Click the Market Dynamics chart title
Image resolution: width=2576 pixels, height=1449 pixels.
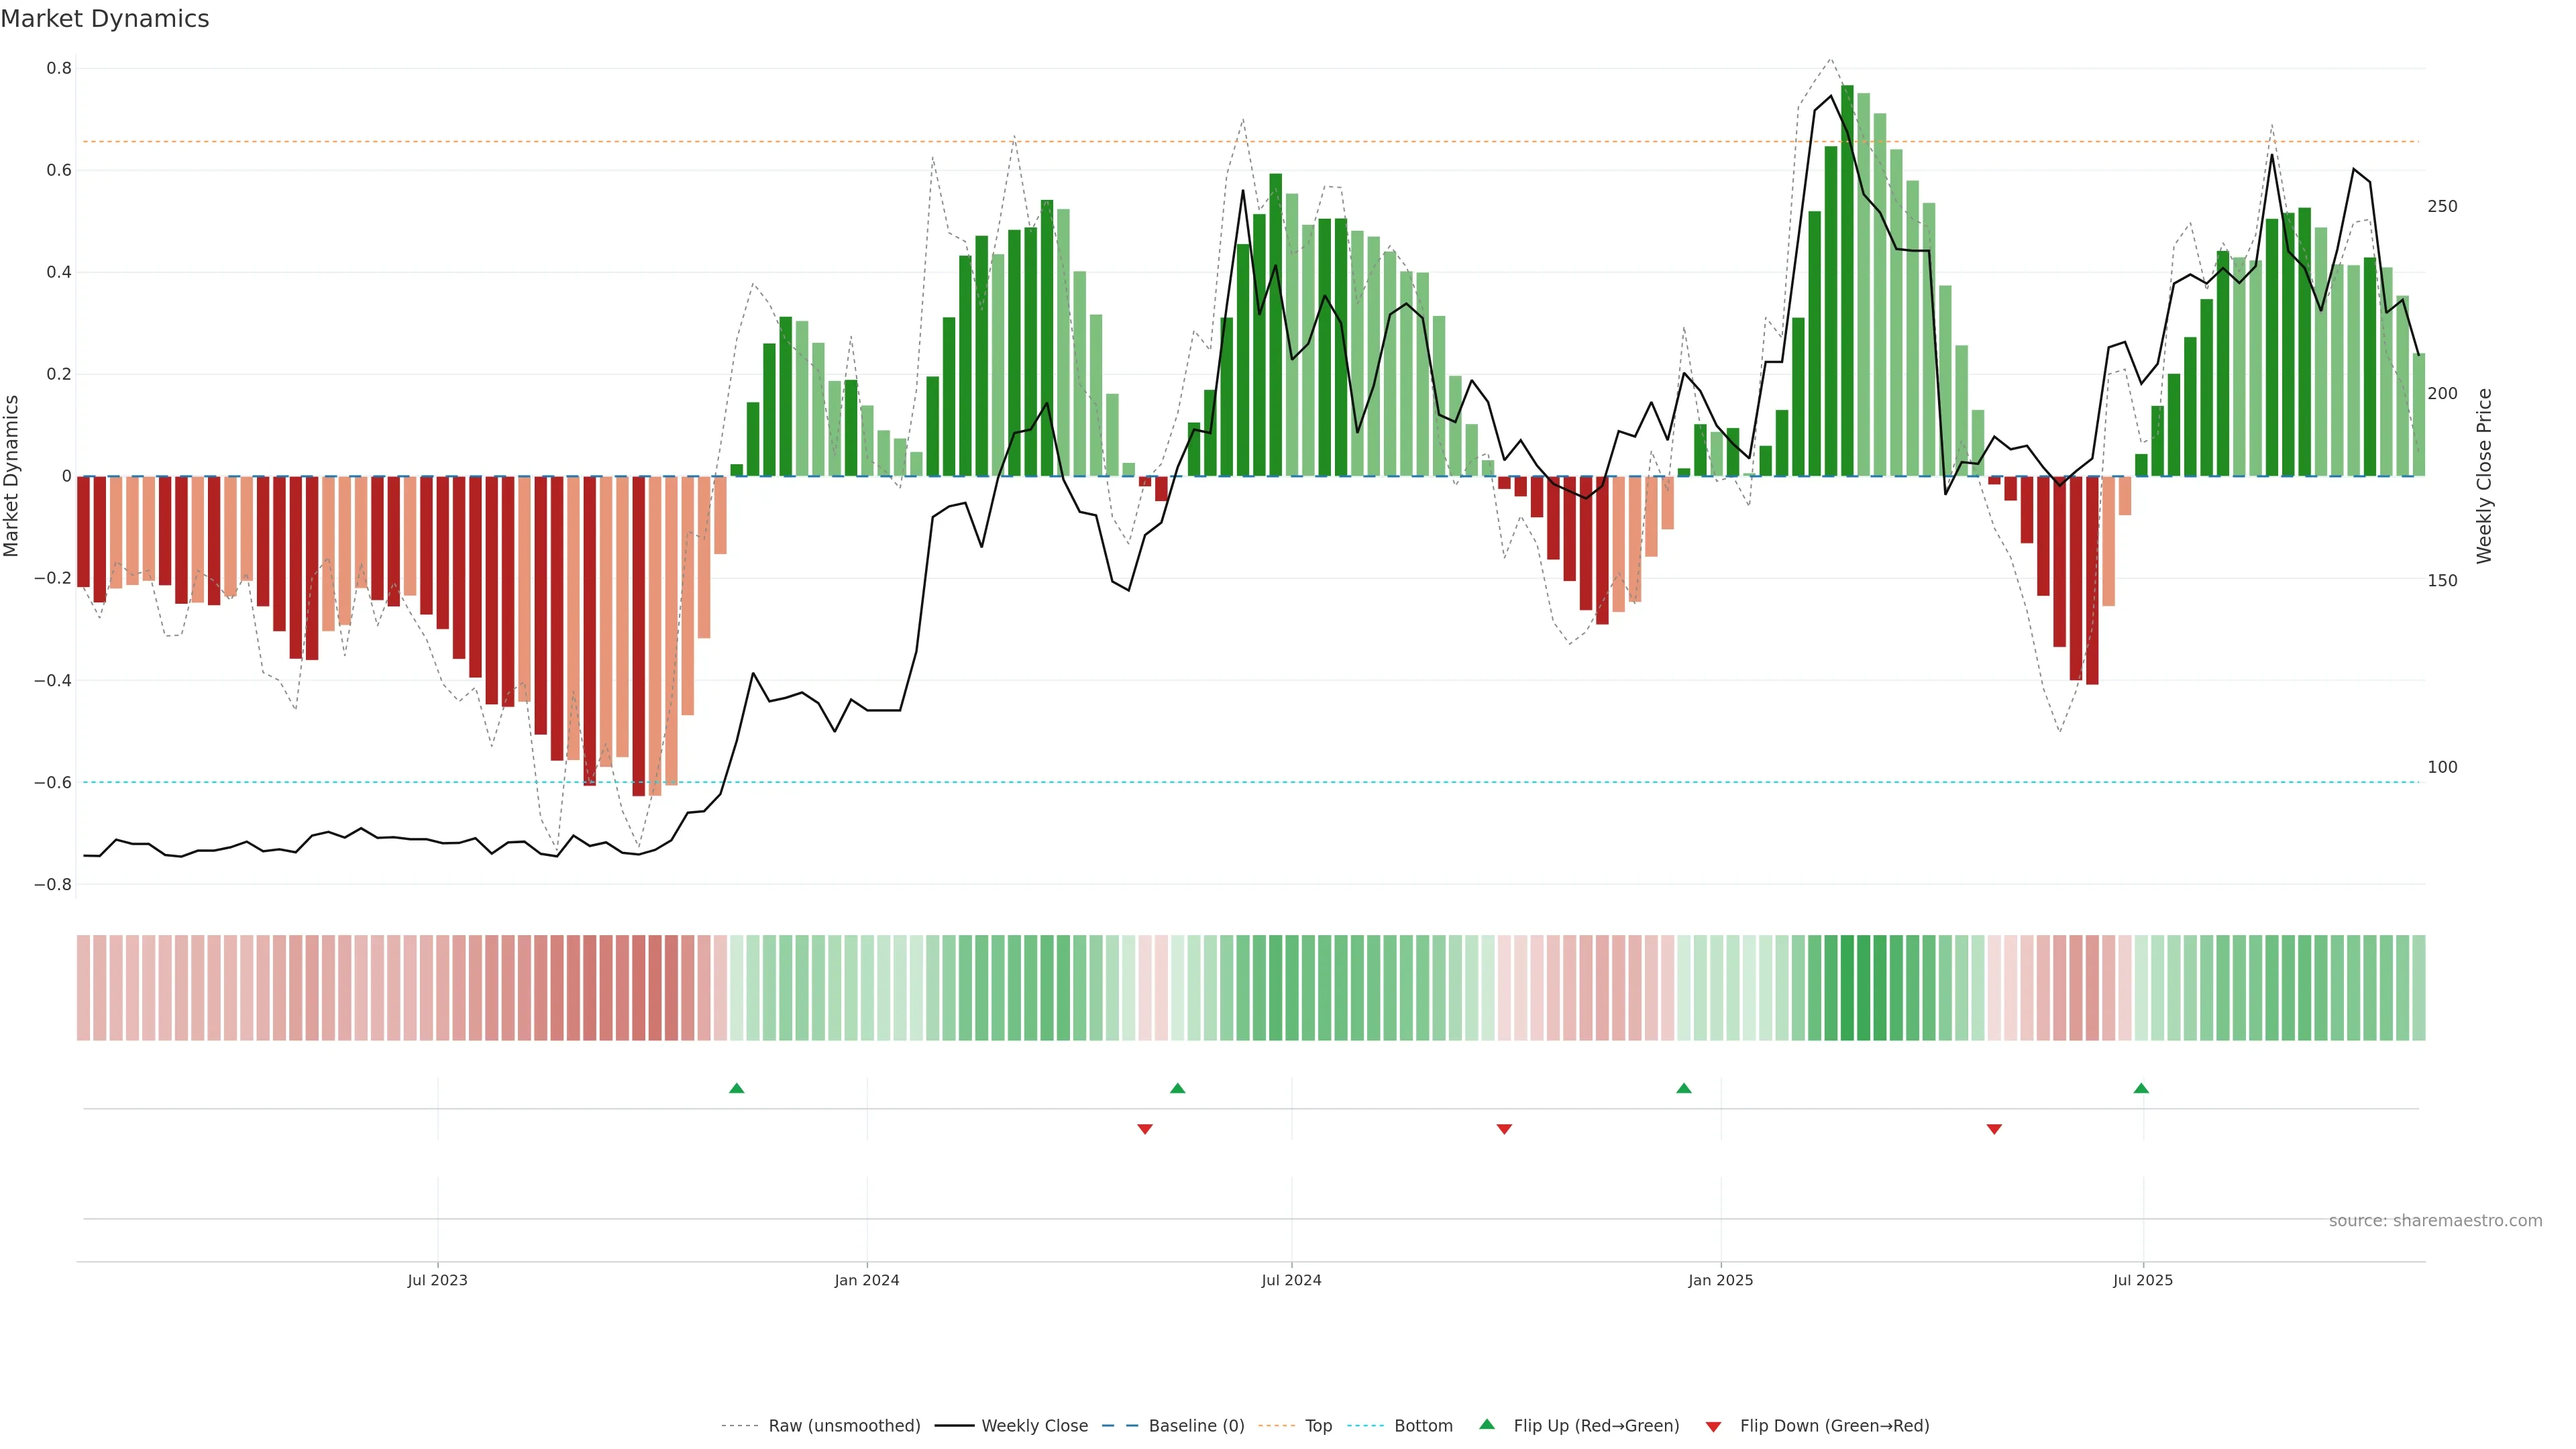pos(105,19)
